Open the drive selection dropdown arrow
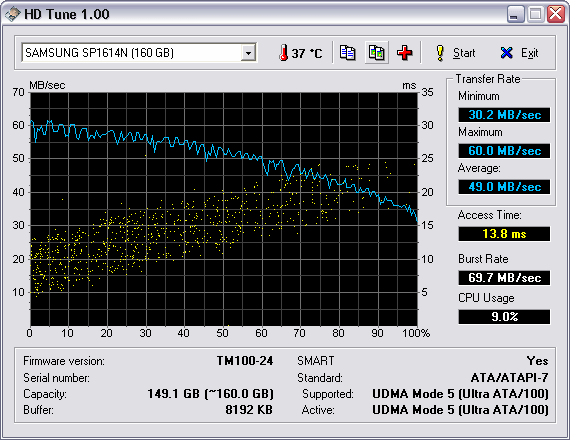Screen dimensions: 570x440 (x=248, y=53)
